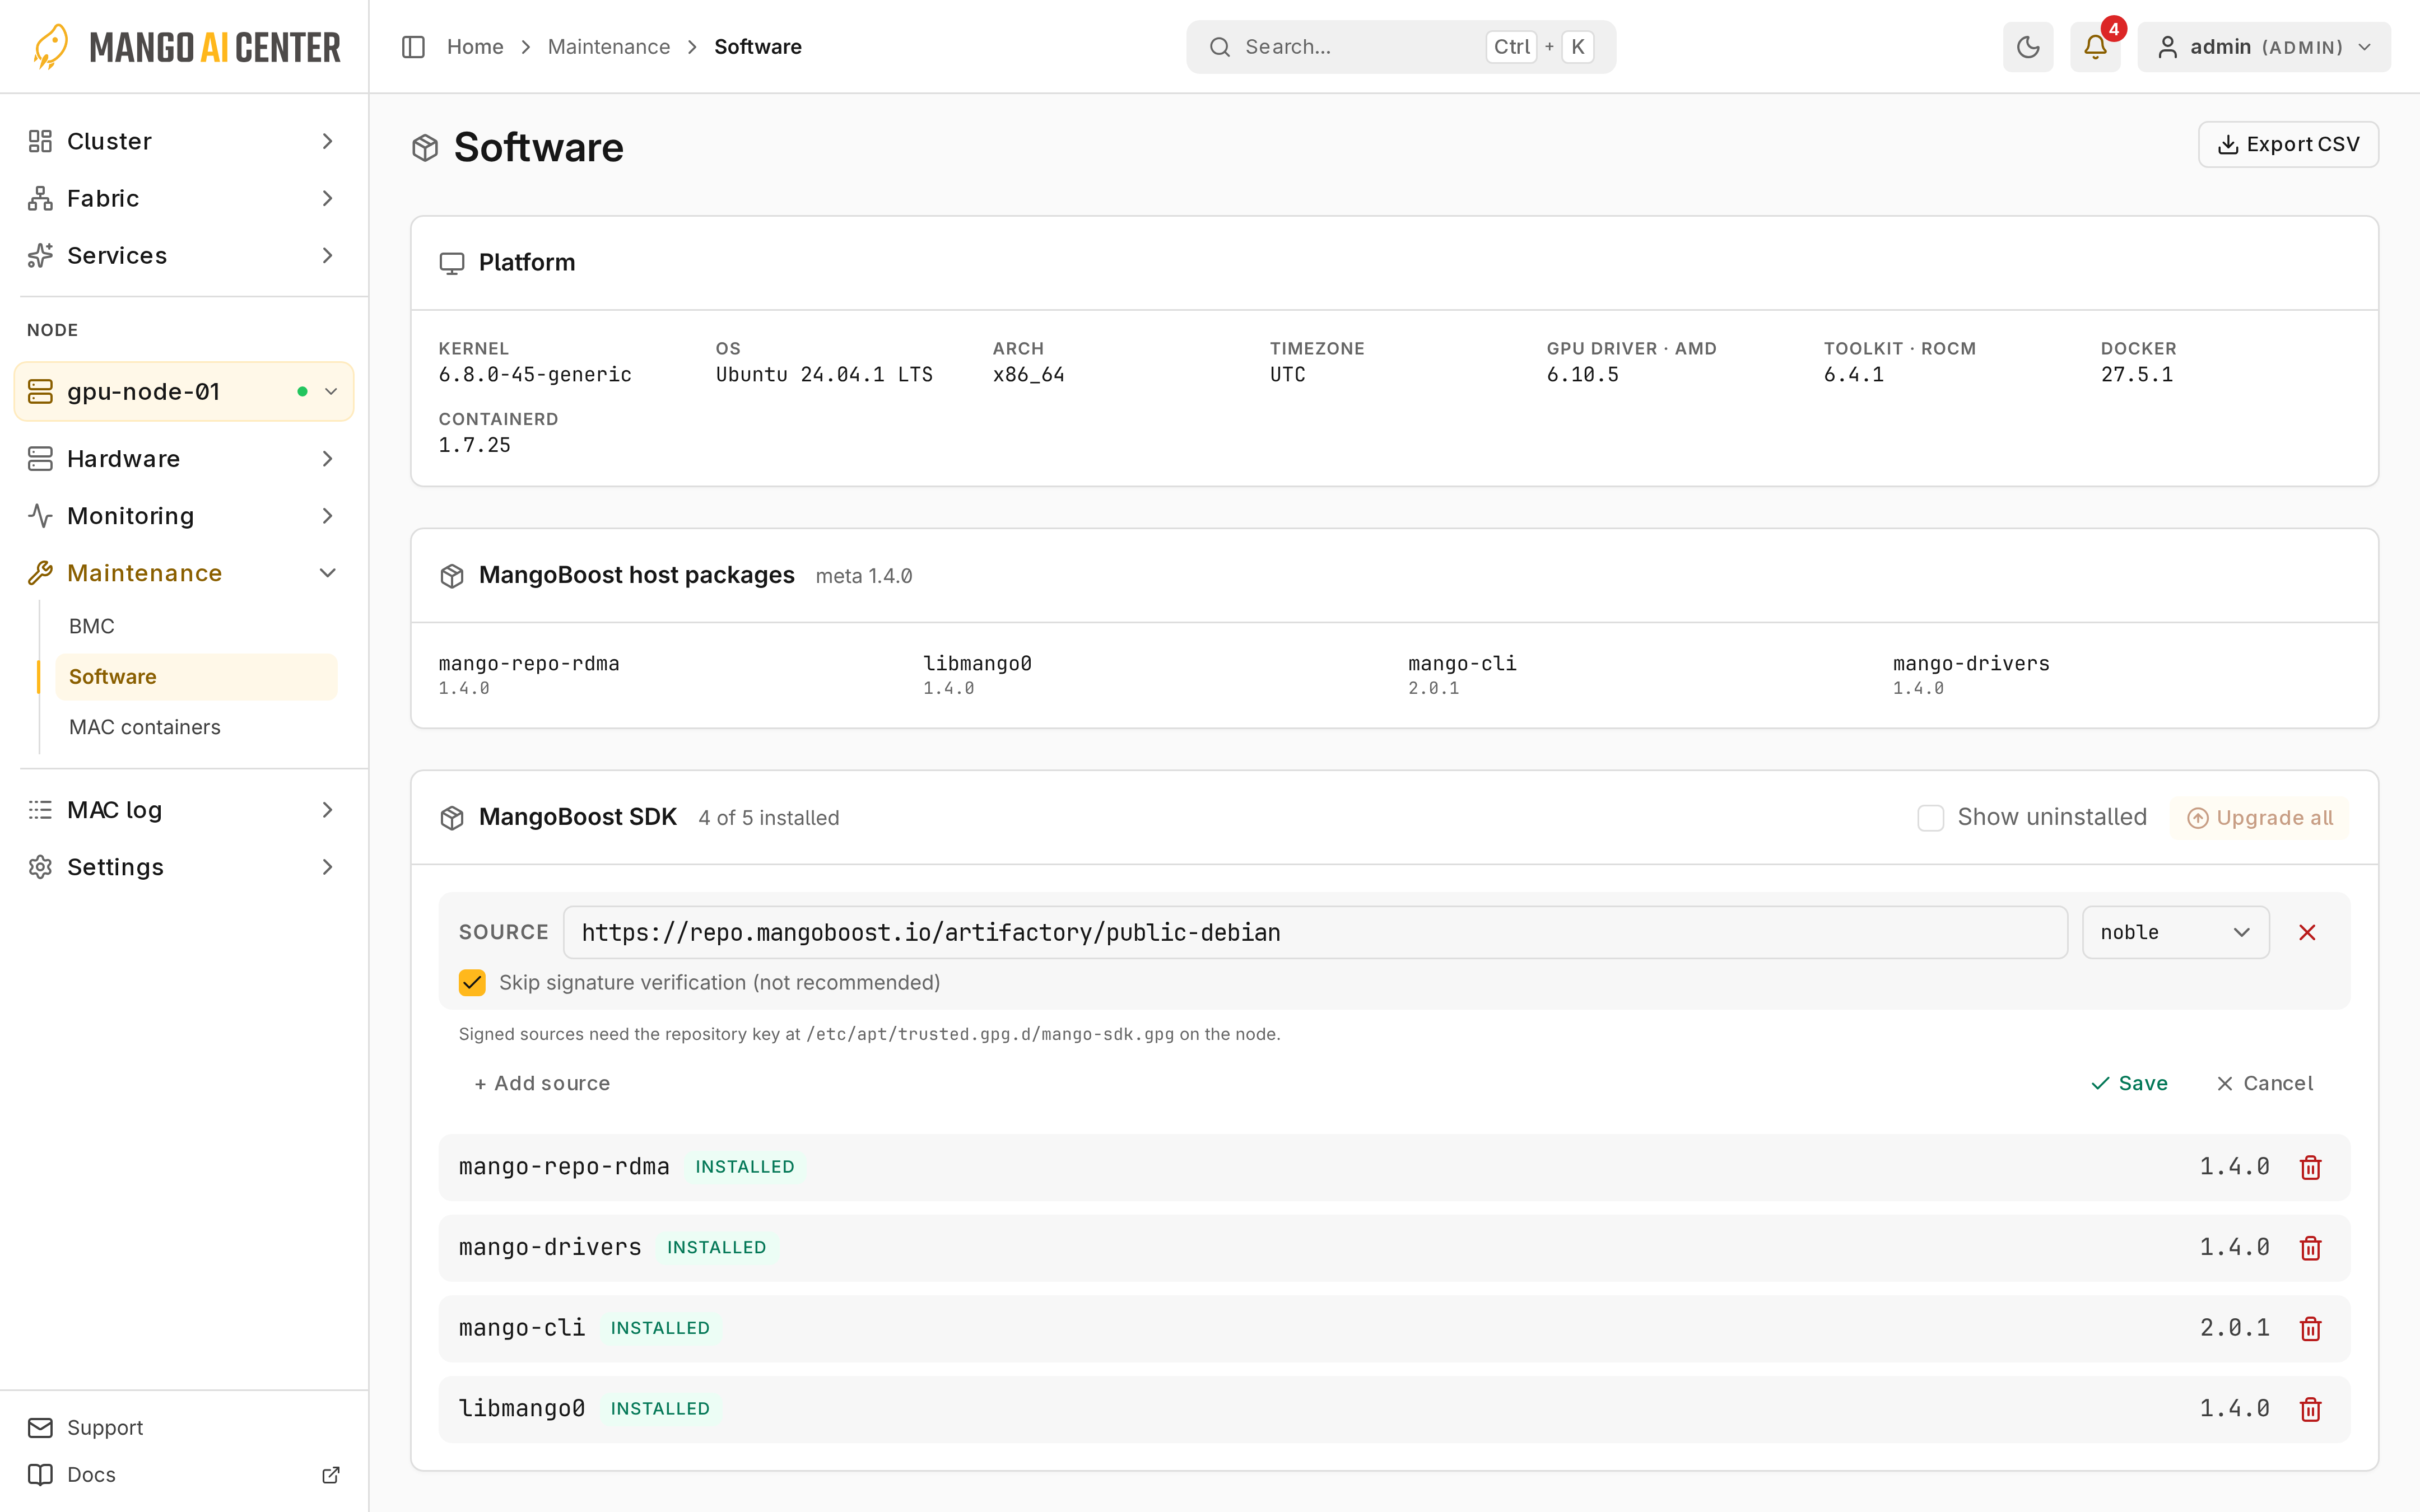Uncheck Skip signature verification
The width and height of the screenshot is (2420, 1512).
[x=472, y=982]
